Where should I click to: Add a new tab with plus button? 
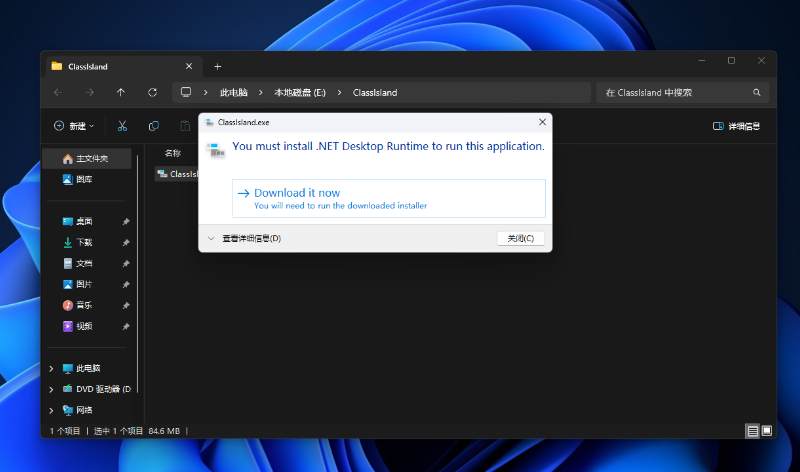[x=218, y=66]
